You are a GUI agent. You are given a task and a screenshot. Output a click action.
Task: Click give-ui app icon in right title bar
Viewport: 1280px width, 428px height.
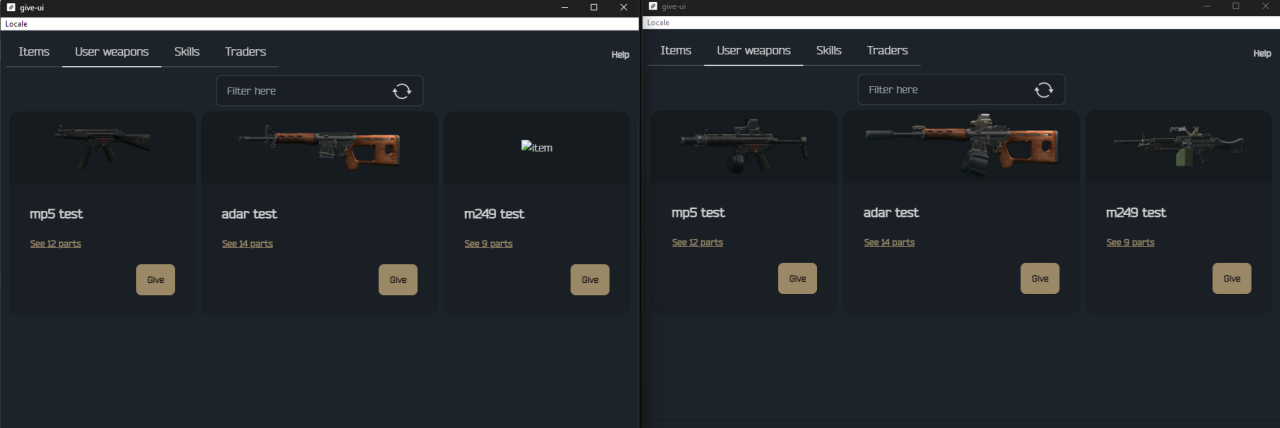point(652,6)
